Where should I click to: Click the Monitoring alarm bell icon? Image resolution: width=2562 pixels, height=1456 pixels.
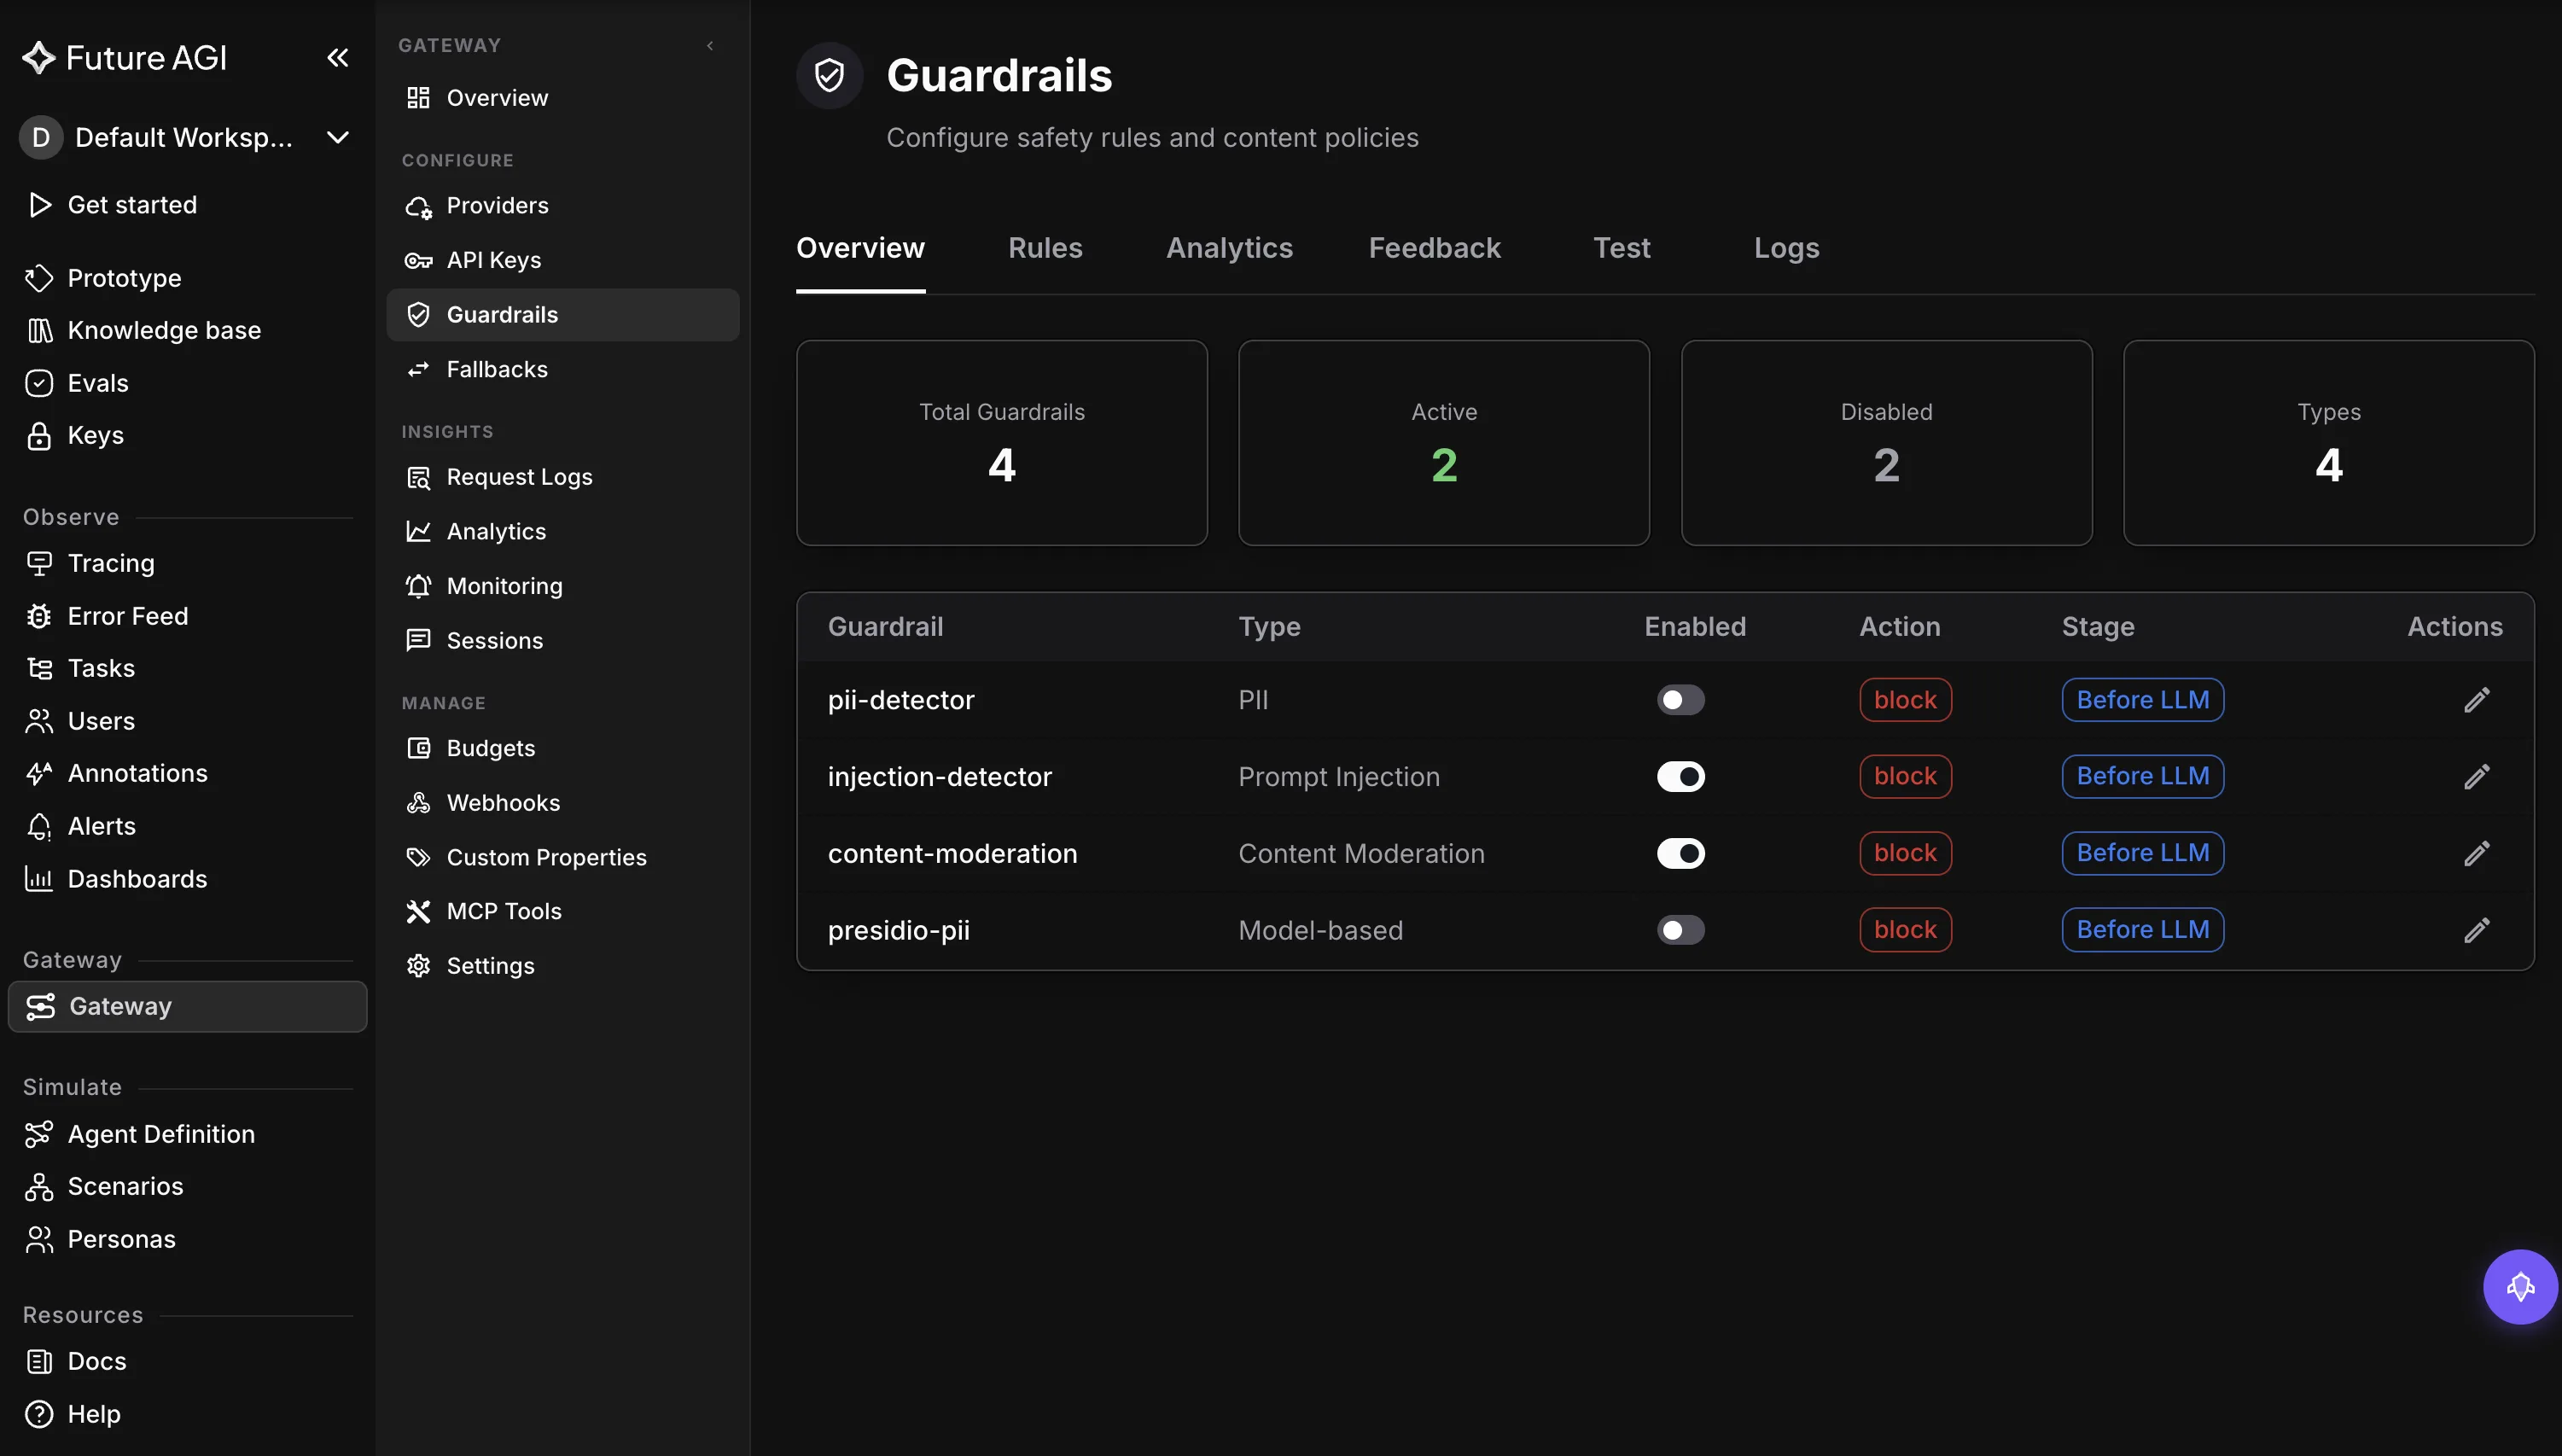[418, 586]
